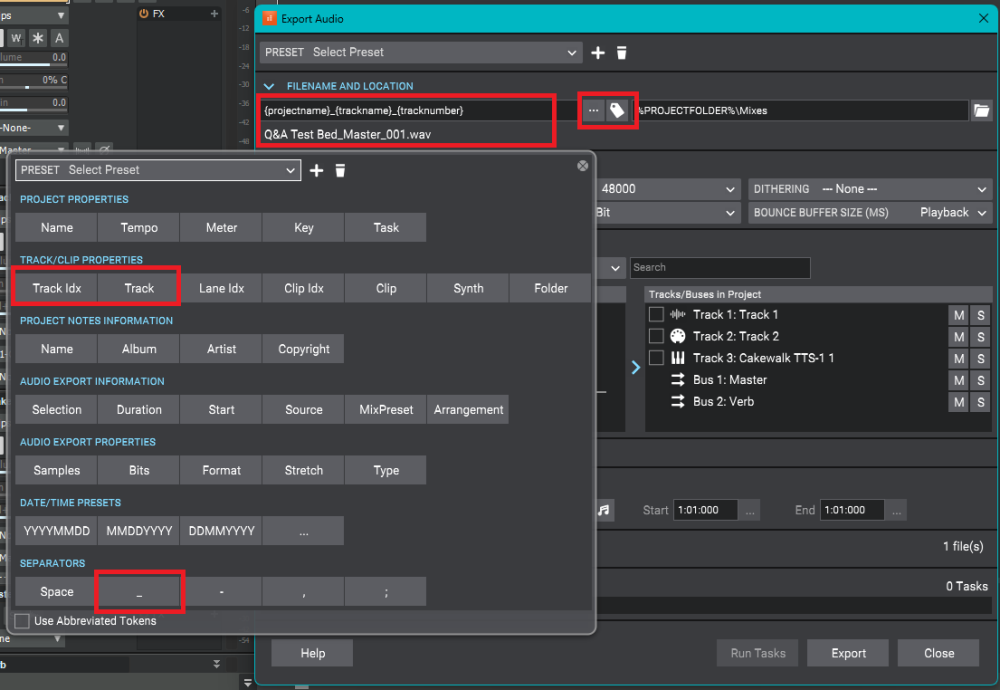The width and height of the screenshot is (1000, 690).
Task: Collapse Filename and Location section
Action: click(269, 86)
